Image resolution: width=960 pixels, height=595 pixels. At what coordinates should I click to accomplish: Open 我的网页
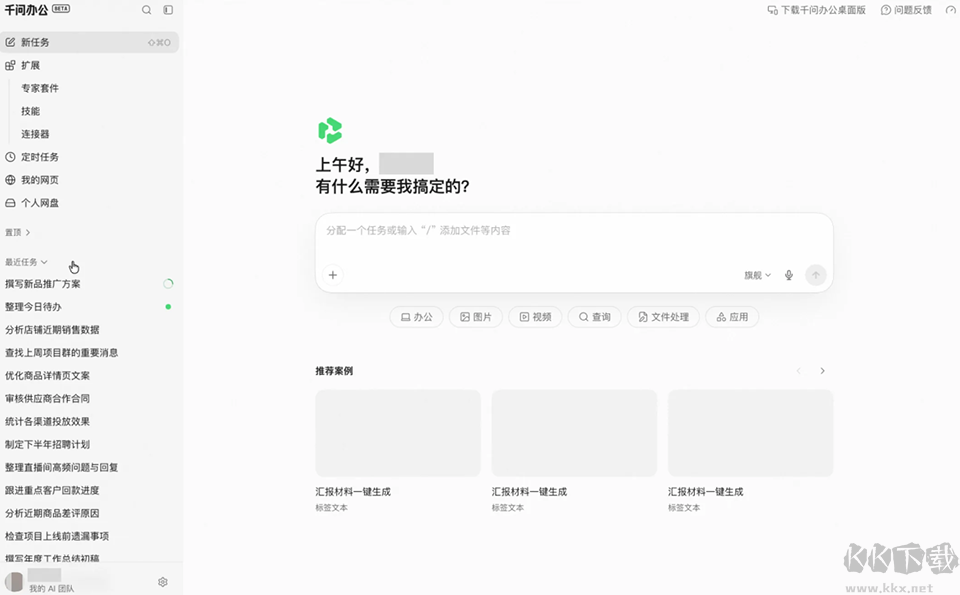click(32, 180)
